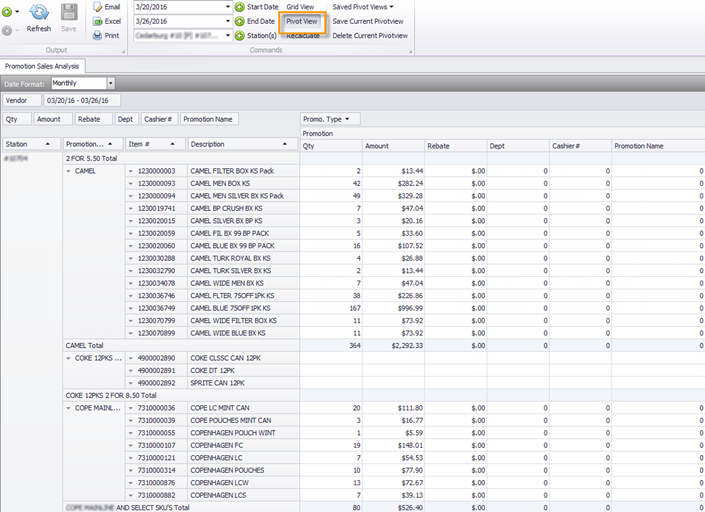Select the CAMEL Total row

pos(181,346)
